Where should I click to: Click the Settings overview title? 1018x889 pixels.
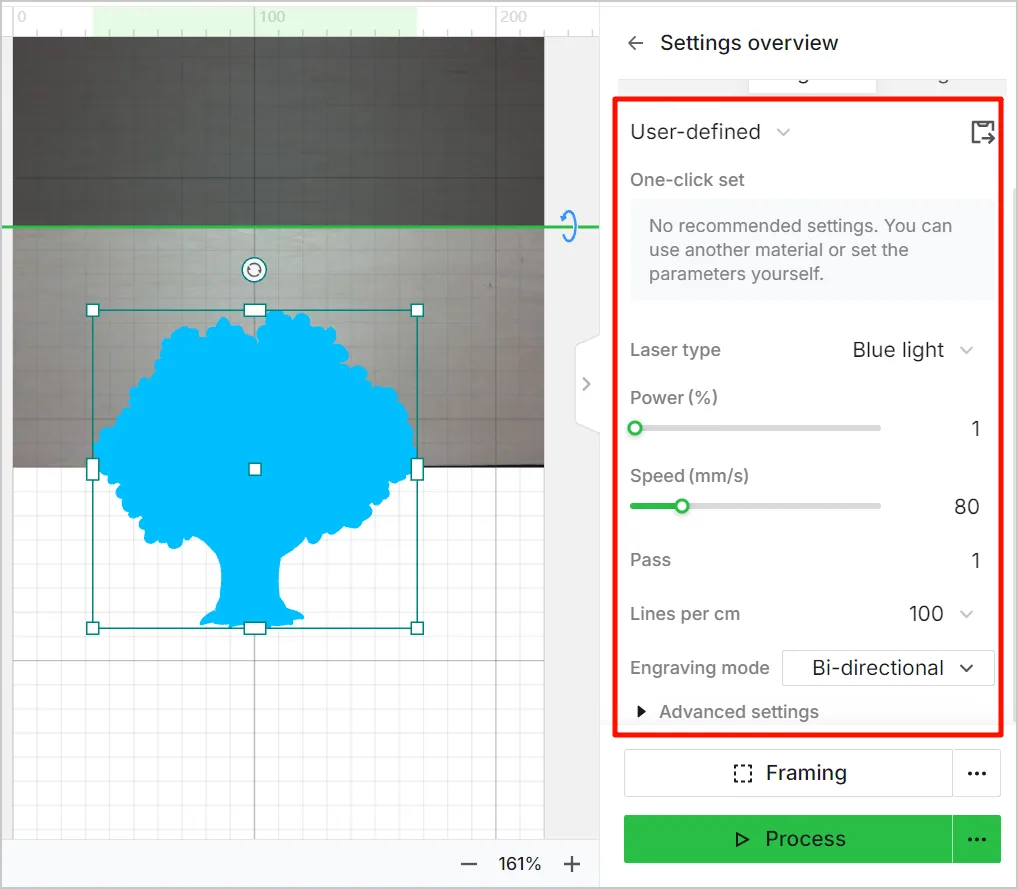749,43
